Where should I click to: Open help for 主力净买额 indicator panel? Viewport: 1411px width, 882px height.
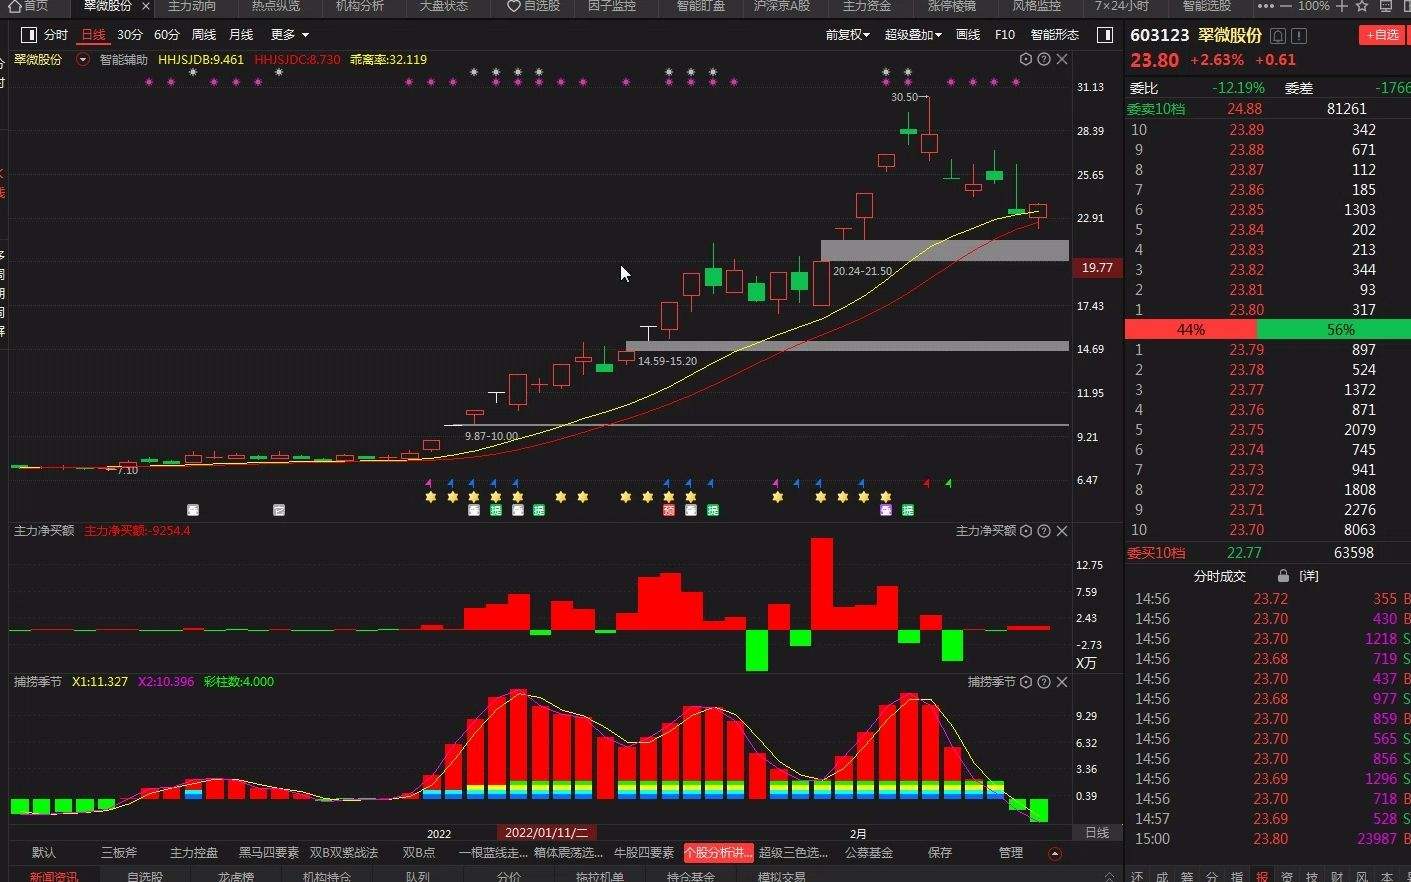pyautogui.click(x=1044, y=531)
